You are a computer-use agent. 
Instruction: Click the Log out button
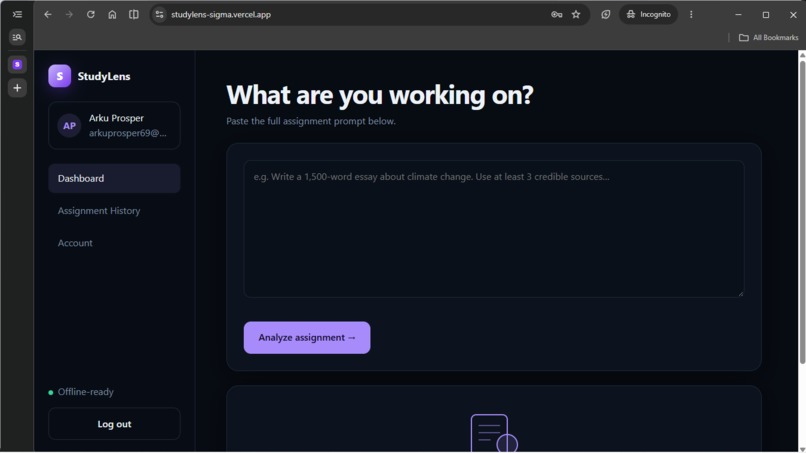[114, 424]
